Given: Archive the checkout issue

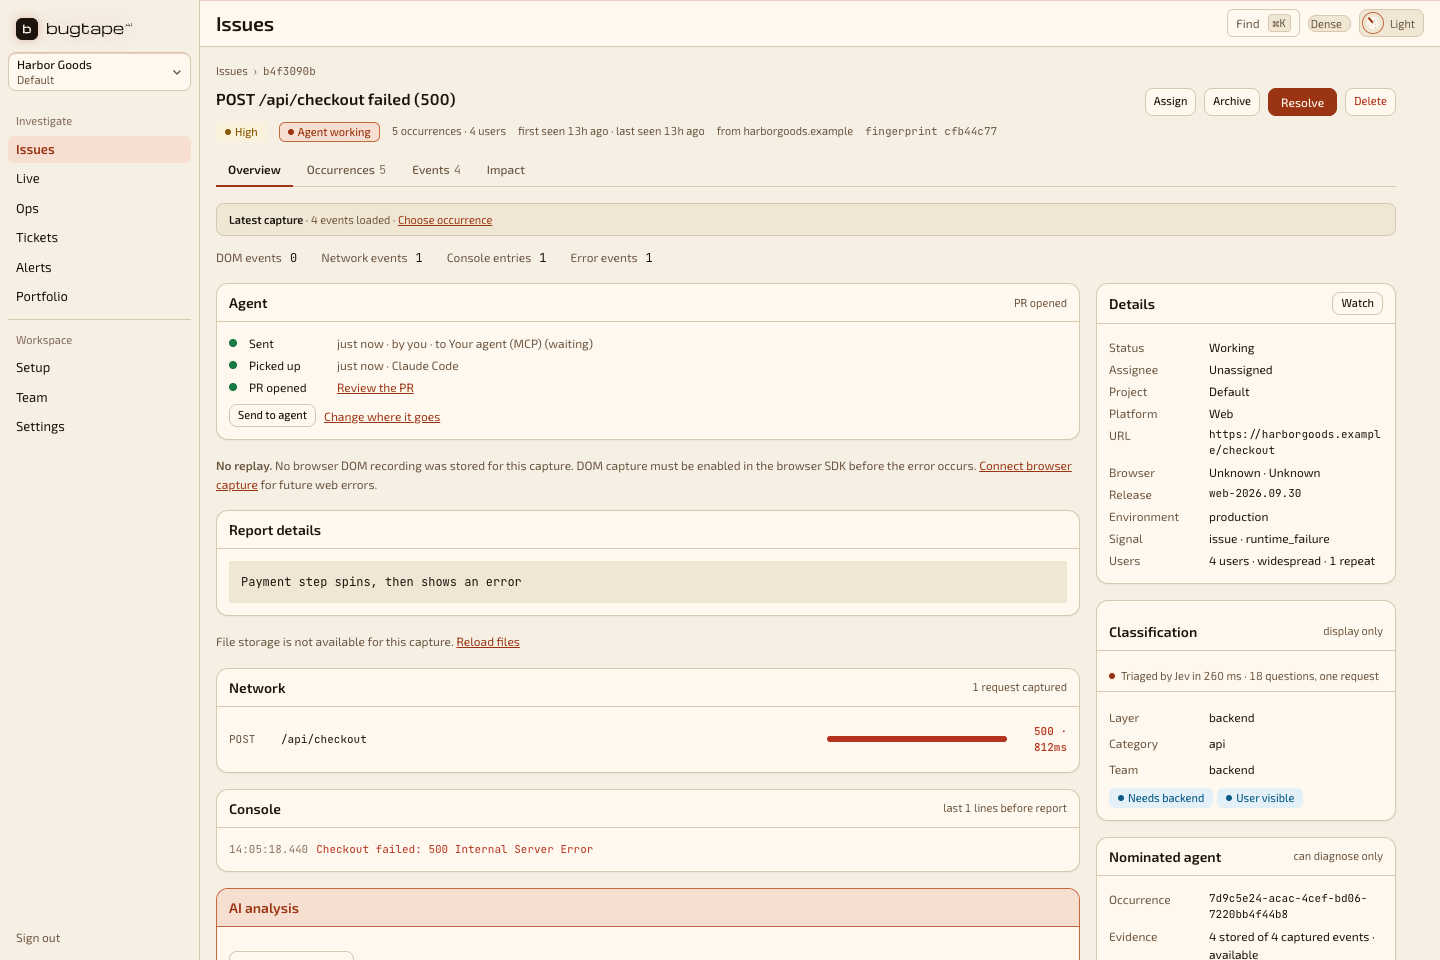Looking at the screenshot, I should pos(1232,102).
